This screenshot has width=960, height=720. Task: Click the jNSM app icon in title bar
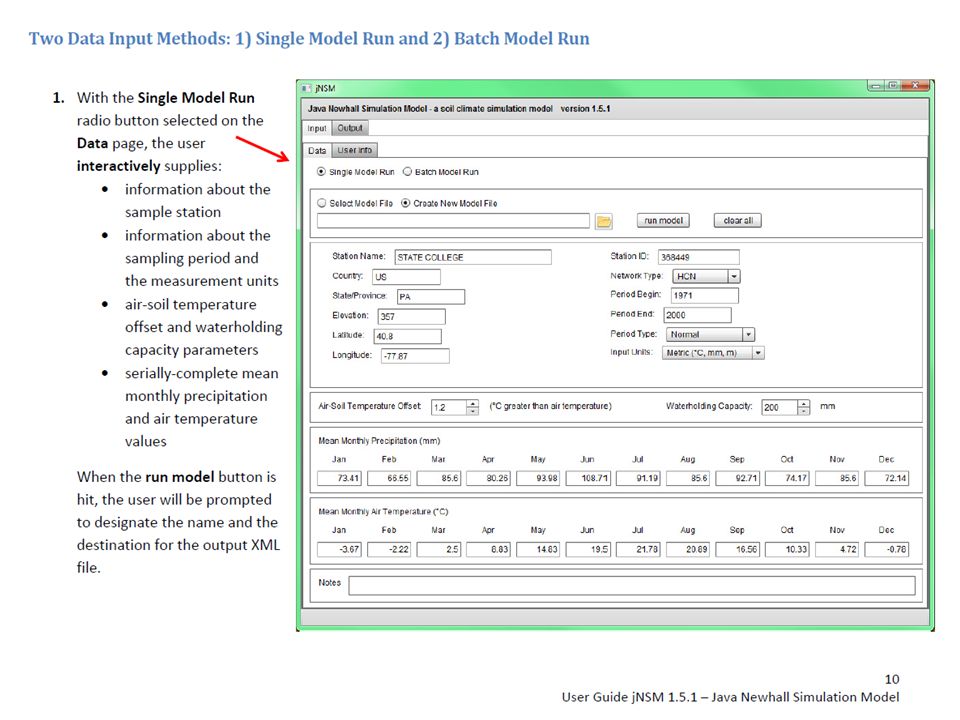(x=307, y=88)
